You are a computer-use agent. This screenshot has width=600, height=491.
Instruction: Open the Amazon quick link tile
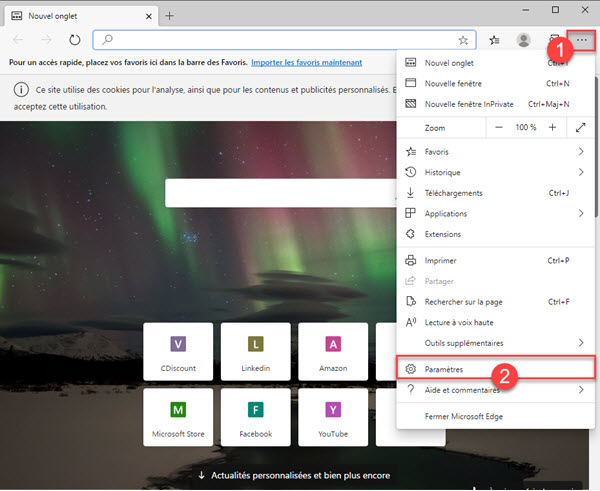tap(333, 352)
